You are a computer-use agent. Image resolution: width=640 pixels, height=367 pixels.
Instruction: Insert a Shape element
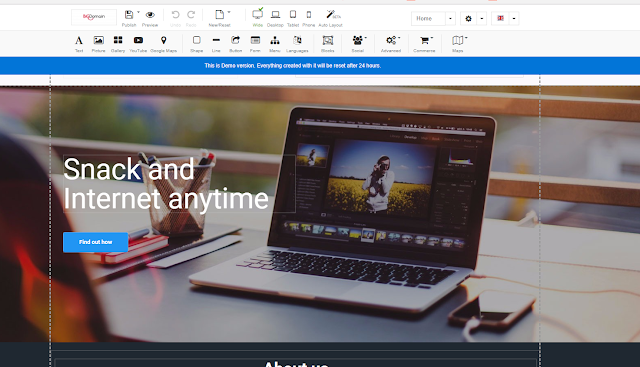point(196,40)
